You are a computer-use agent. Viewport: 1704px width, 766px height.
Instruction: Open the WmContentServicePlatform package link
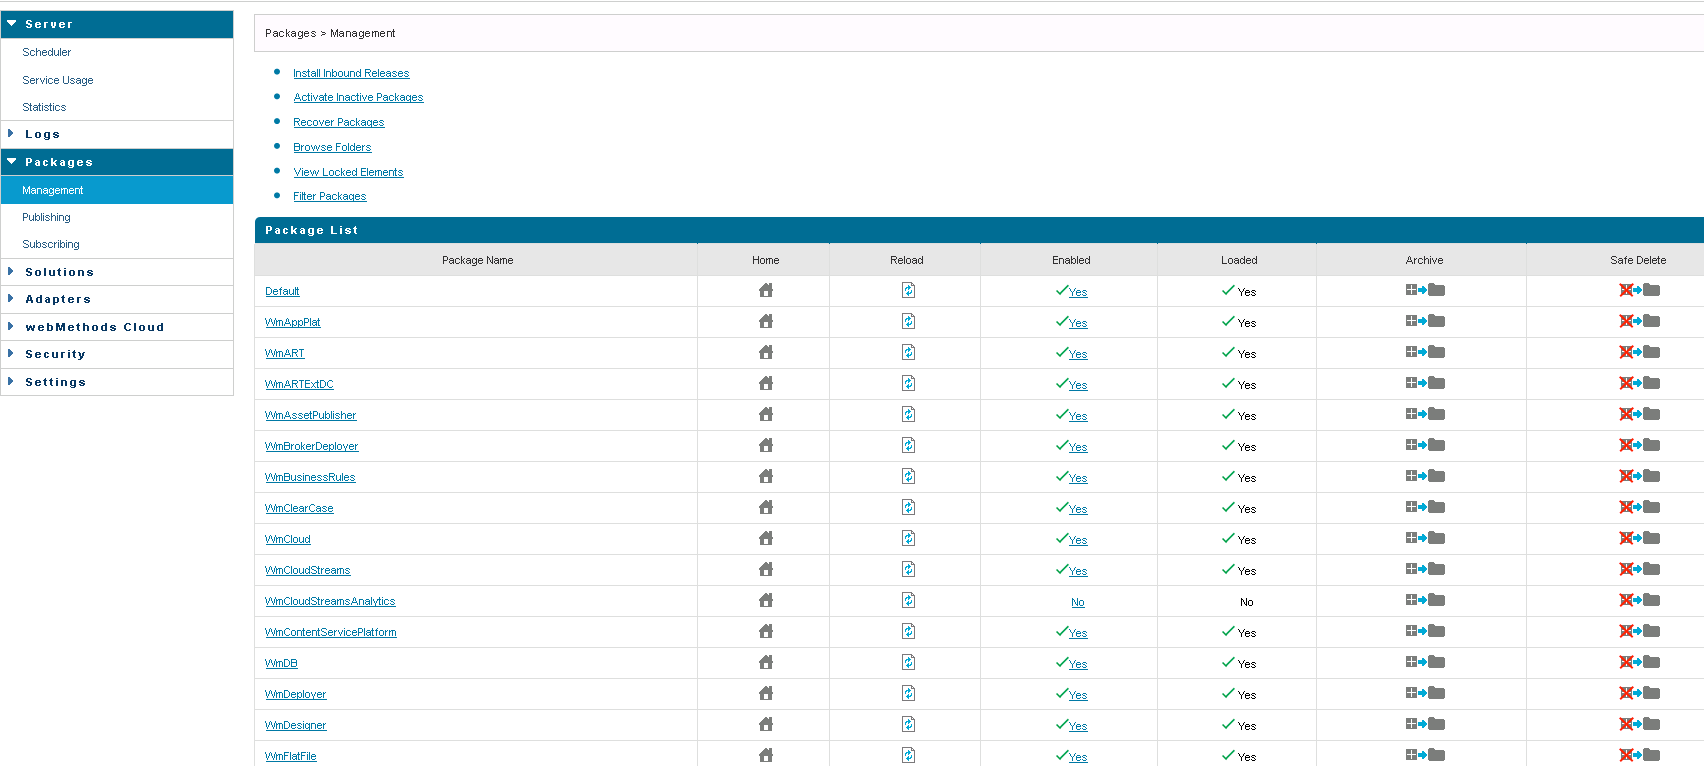(330, 632)
